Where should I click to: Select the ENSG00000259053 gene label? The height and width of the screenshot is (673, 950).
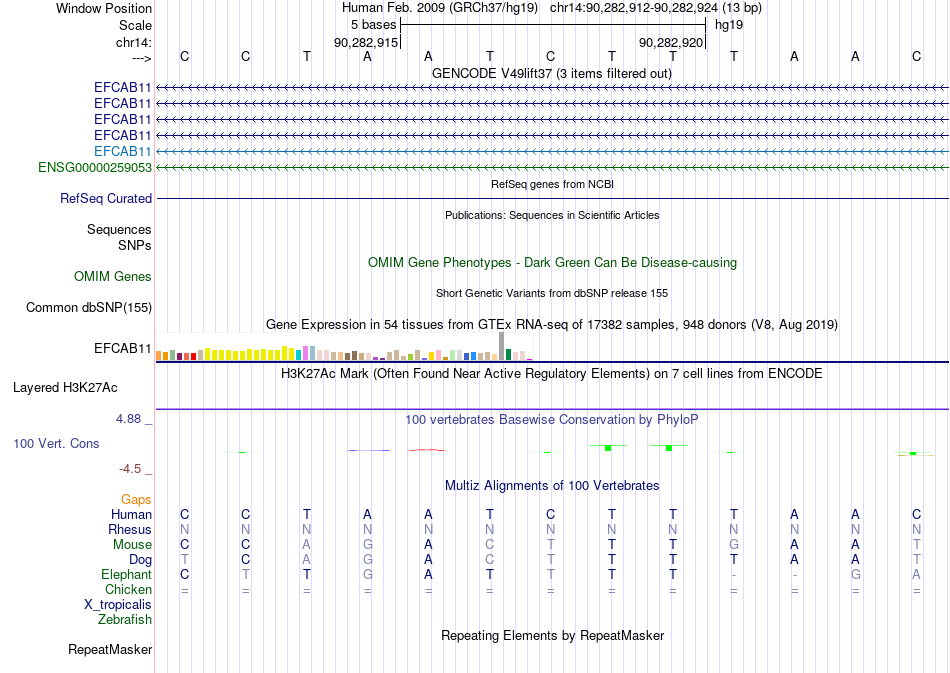[x=95, y=167]
